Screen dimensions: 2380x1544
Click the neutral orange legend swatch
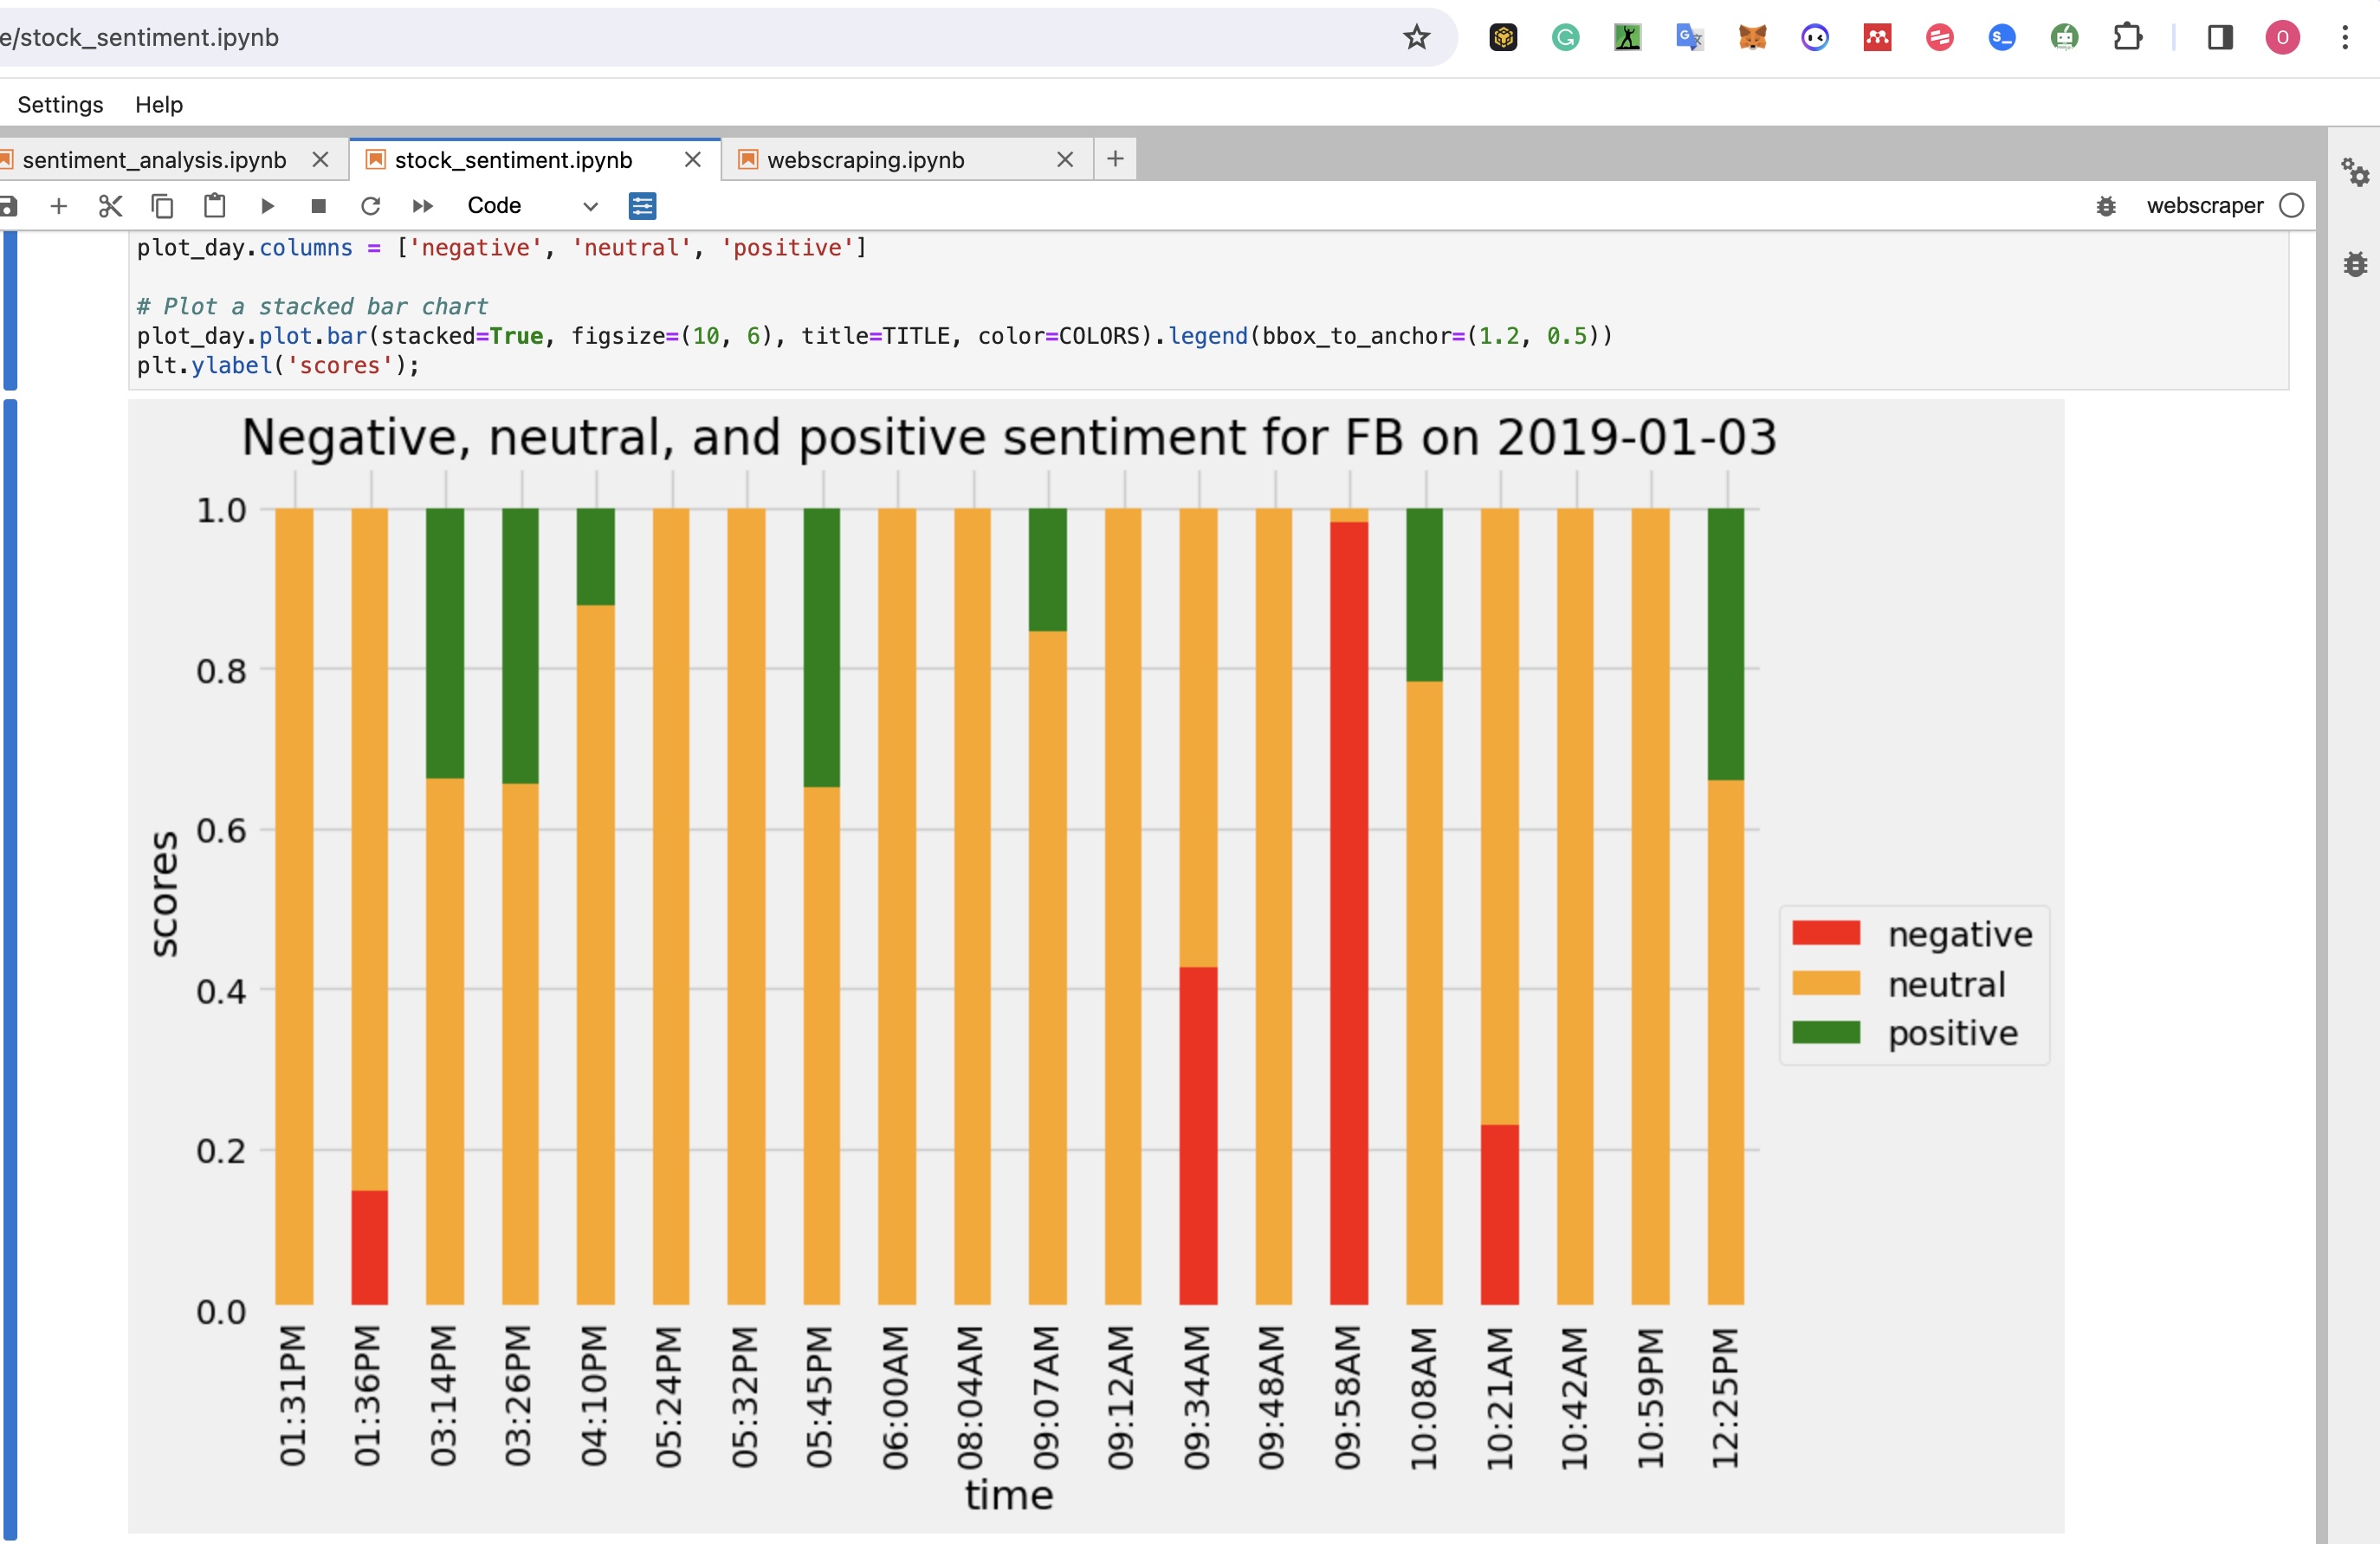(x=1826, y=983)
